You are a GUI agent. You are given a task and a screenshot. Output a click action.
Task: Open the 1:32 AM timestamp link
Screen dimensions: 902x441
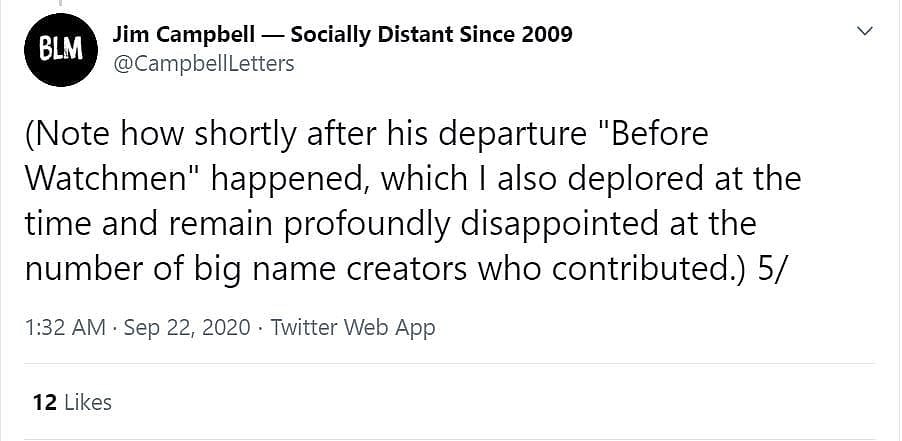click(64, 328)
